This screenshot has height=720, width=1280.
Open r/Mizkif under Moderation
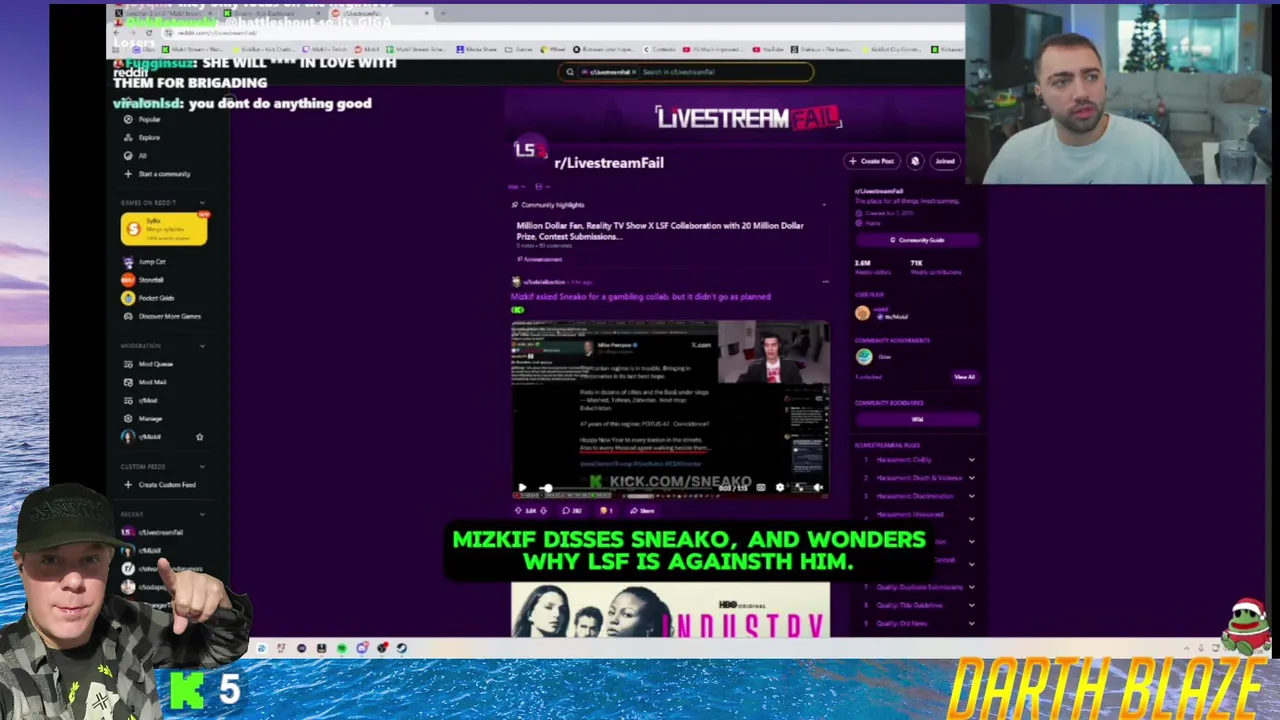point(142,437)
